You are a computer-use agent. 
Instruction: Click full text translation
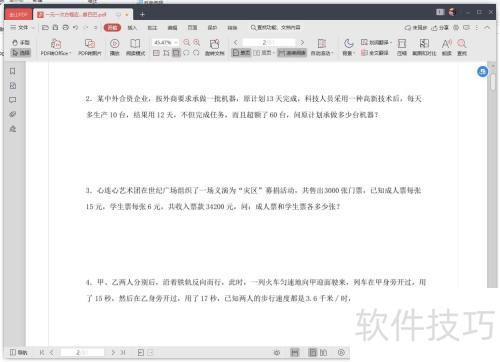pos(375,53)
